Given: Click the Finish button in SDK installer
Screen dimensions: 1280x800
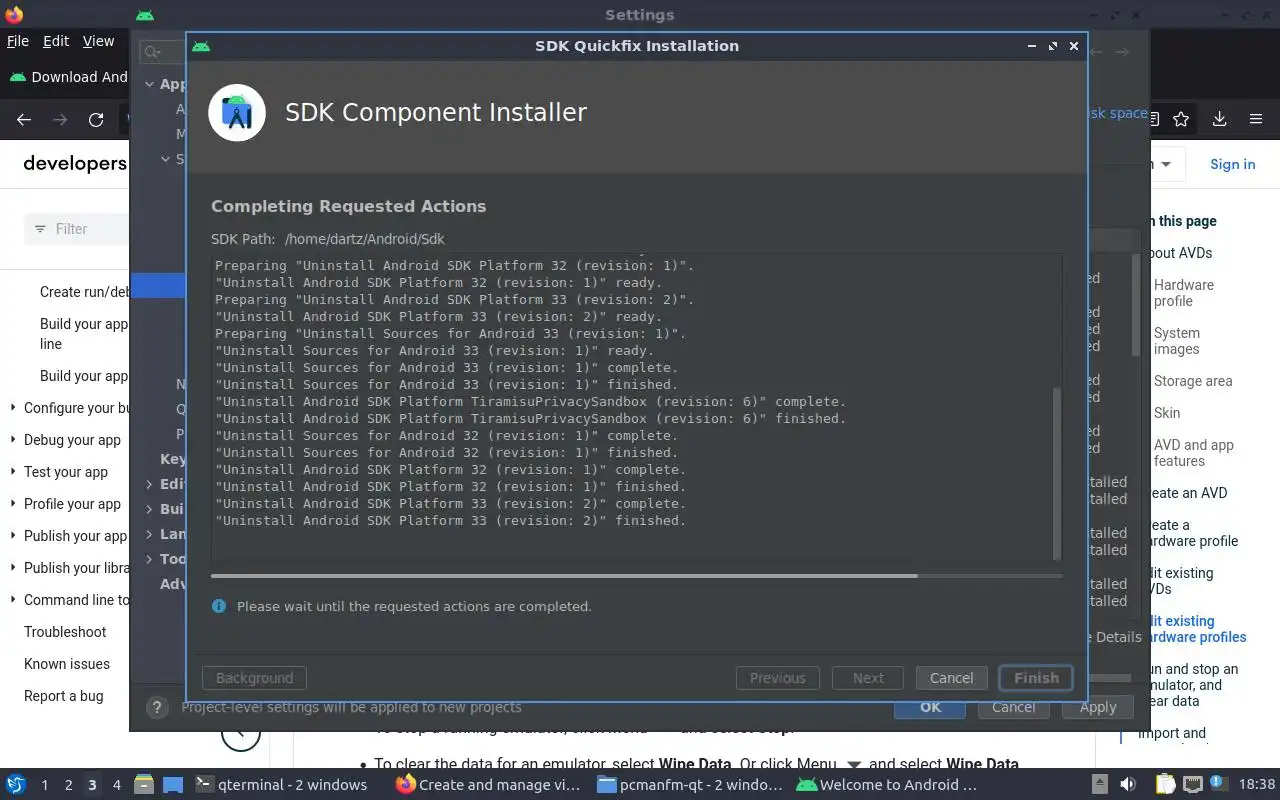Looking at the screenshot, I should (1036, 678).
